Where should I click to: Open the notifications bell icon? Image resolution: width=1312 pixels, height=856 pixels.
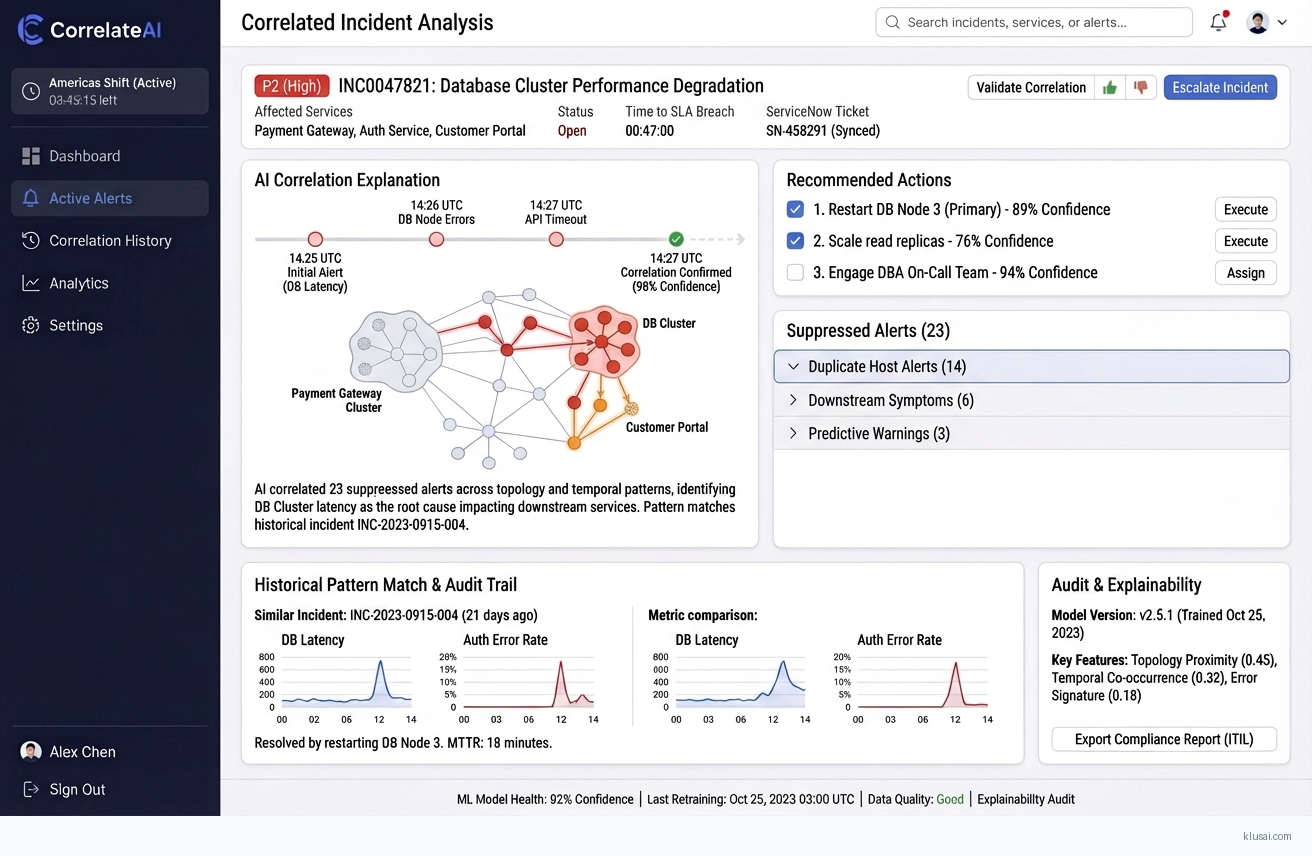(1218, 22)
